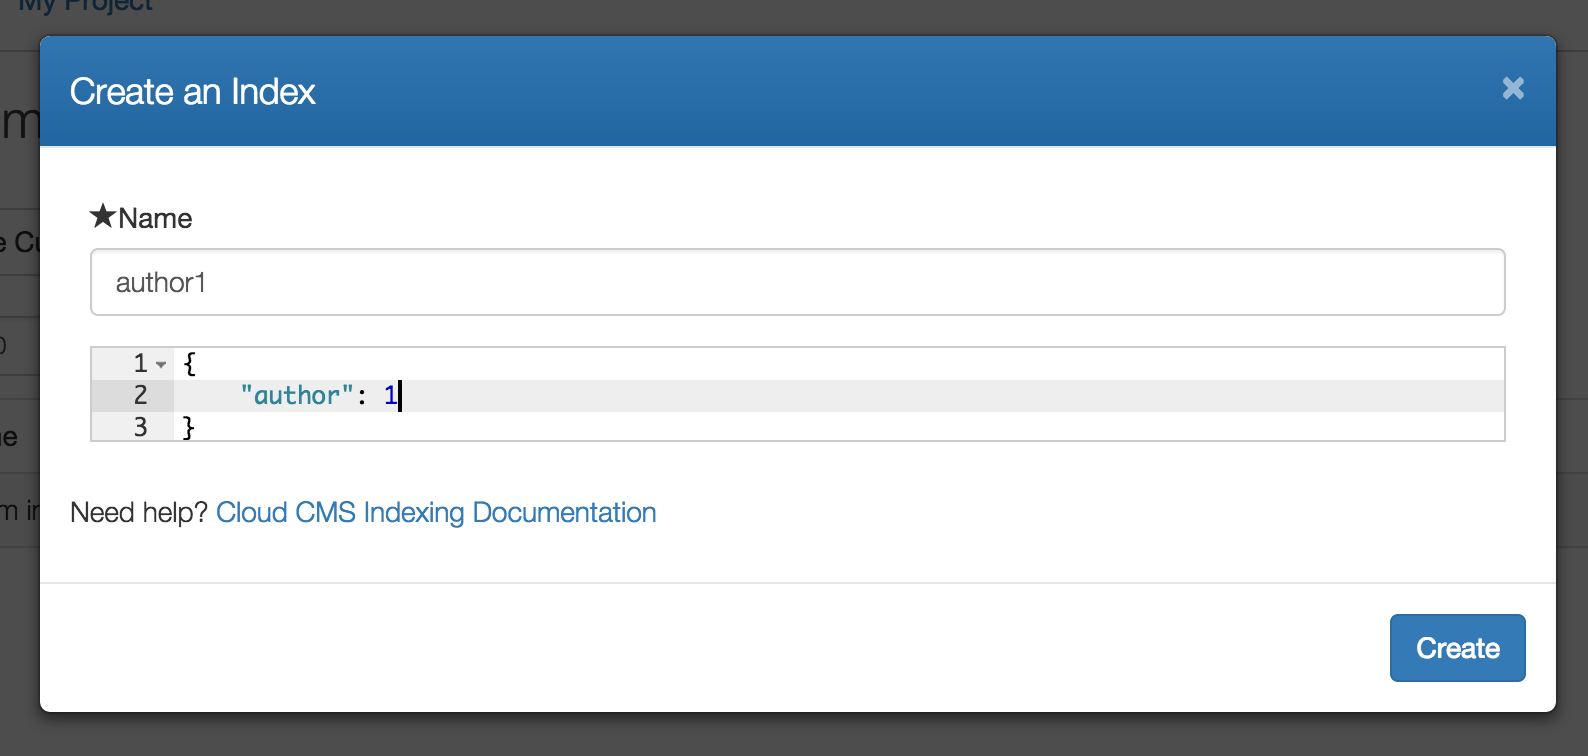Click line number 2 in gutter
This screenshot has width=1588, height=756.
(x=140, y=395)
